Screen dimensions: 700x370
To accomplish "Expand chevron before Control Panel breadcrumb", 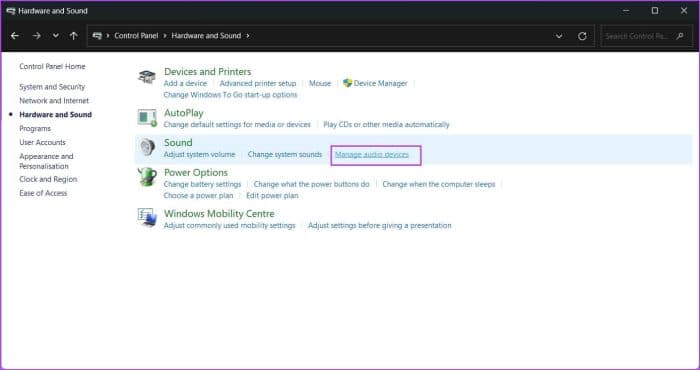I will pyautogui.click(x=108, y=36).
